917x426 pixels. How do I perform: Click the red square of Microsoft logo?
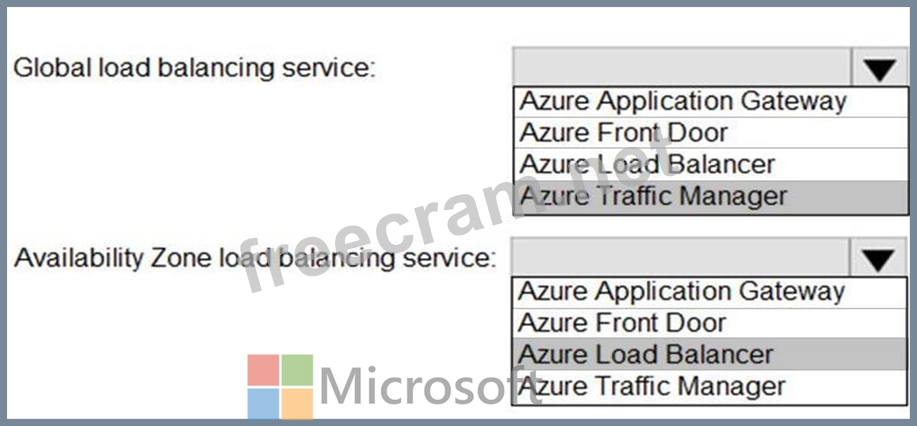(263, 370)
